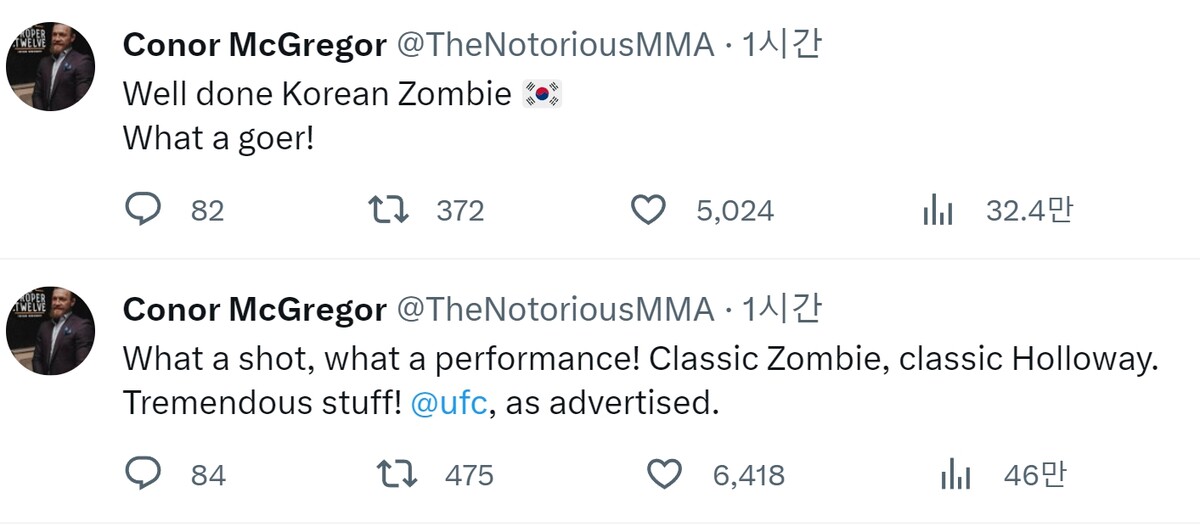This screenshot has height=532, width=1200.
Task: Reply to the "What a shot" tweet
Action: pos(143,475)
